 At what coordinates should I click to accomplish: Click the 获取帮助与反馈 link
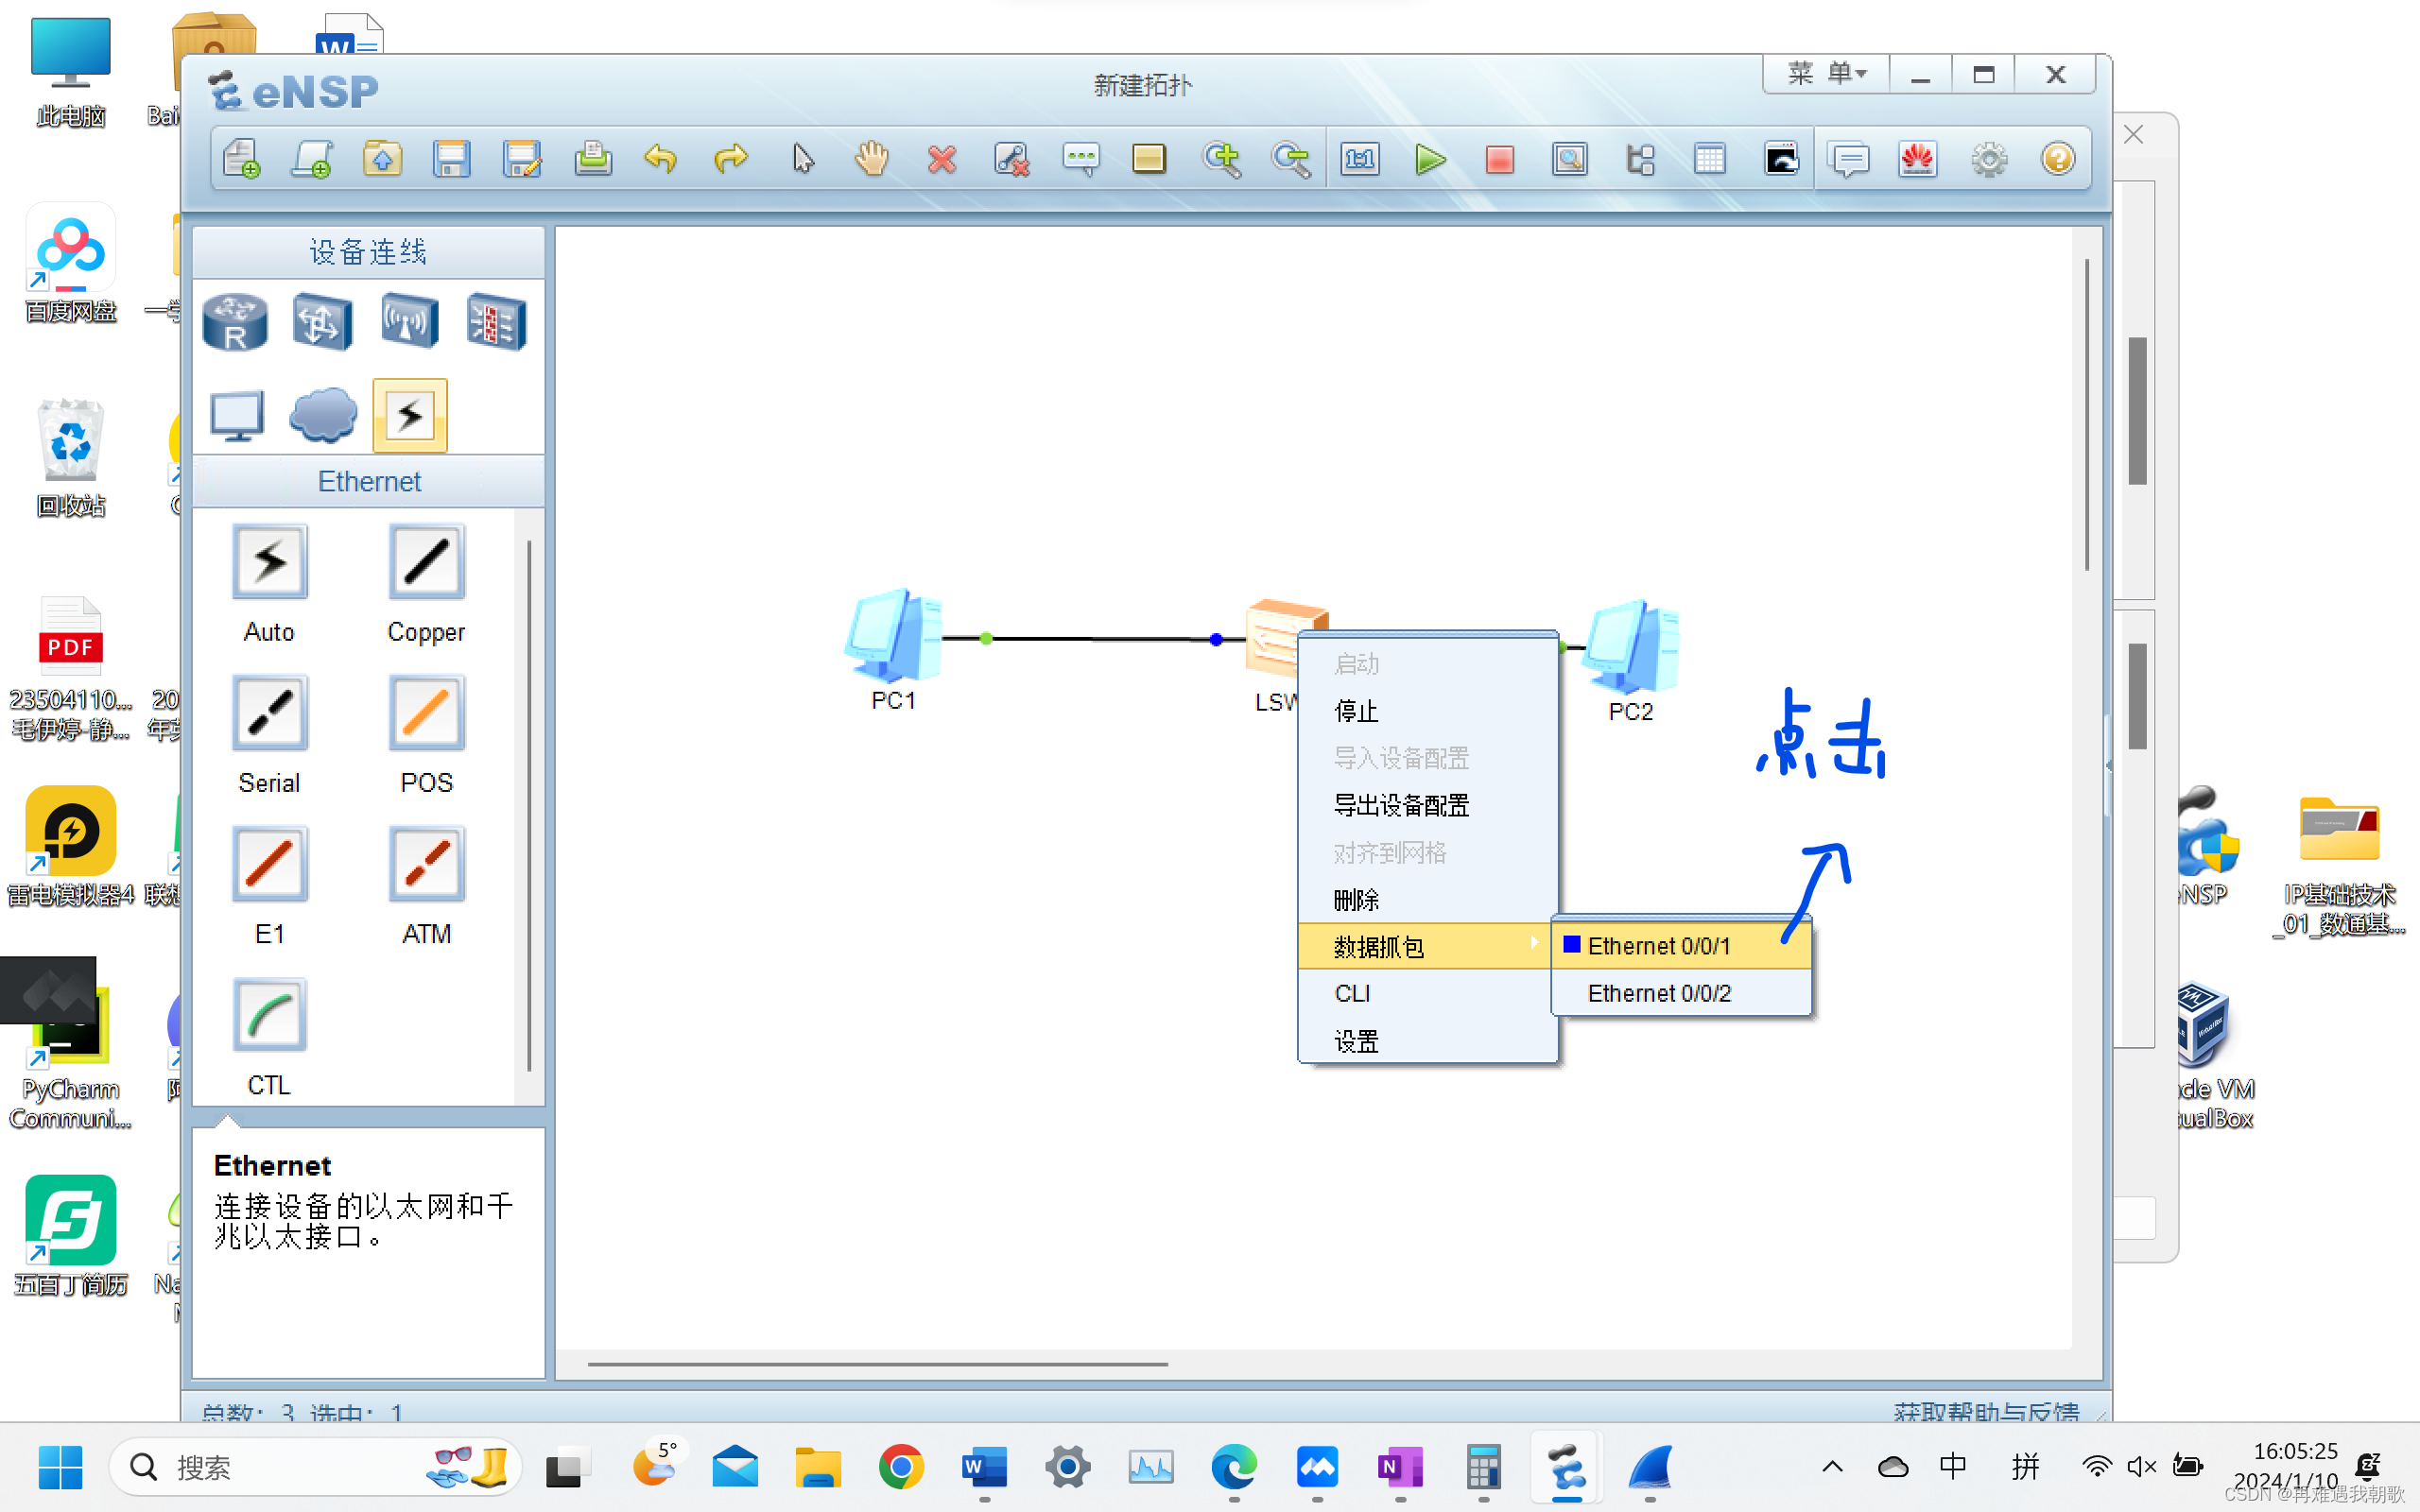coord(1986,1410)
